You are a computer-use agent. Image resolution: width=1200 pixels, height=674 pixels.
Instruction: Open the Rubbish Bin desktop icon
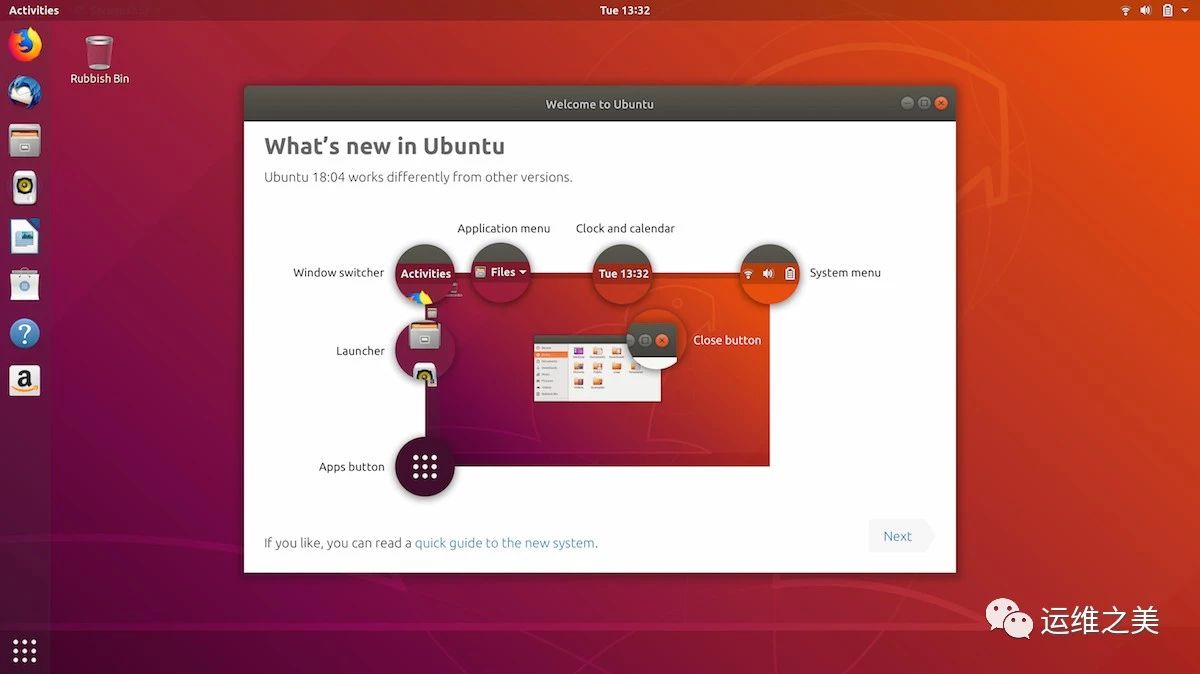tap(99, 59)
